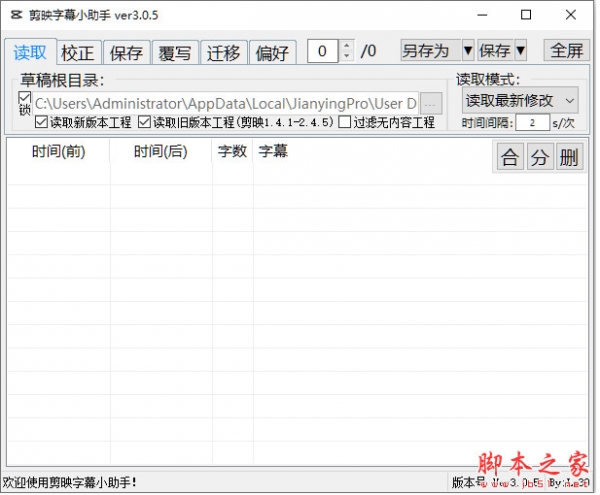Click the 字幕 column header
The image size is (600, 495).
[274, 152]
